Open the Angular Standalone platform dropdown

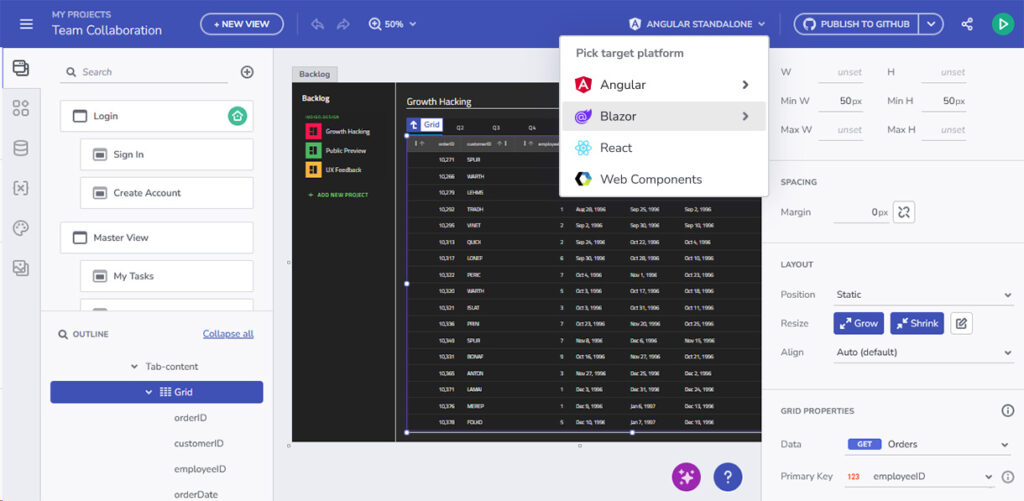(697, 24)
